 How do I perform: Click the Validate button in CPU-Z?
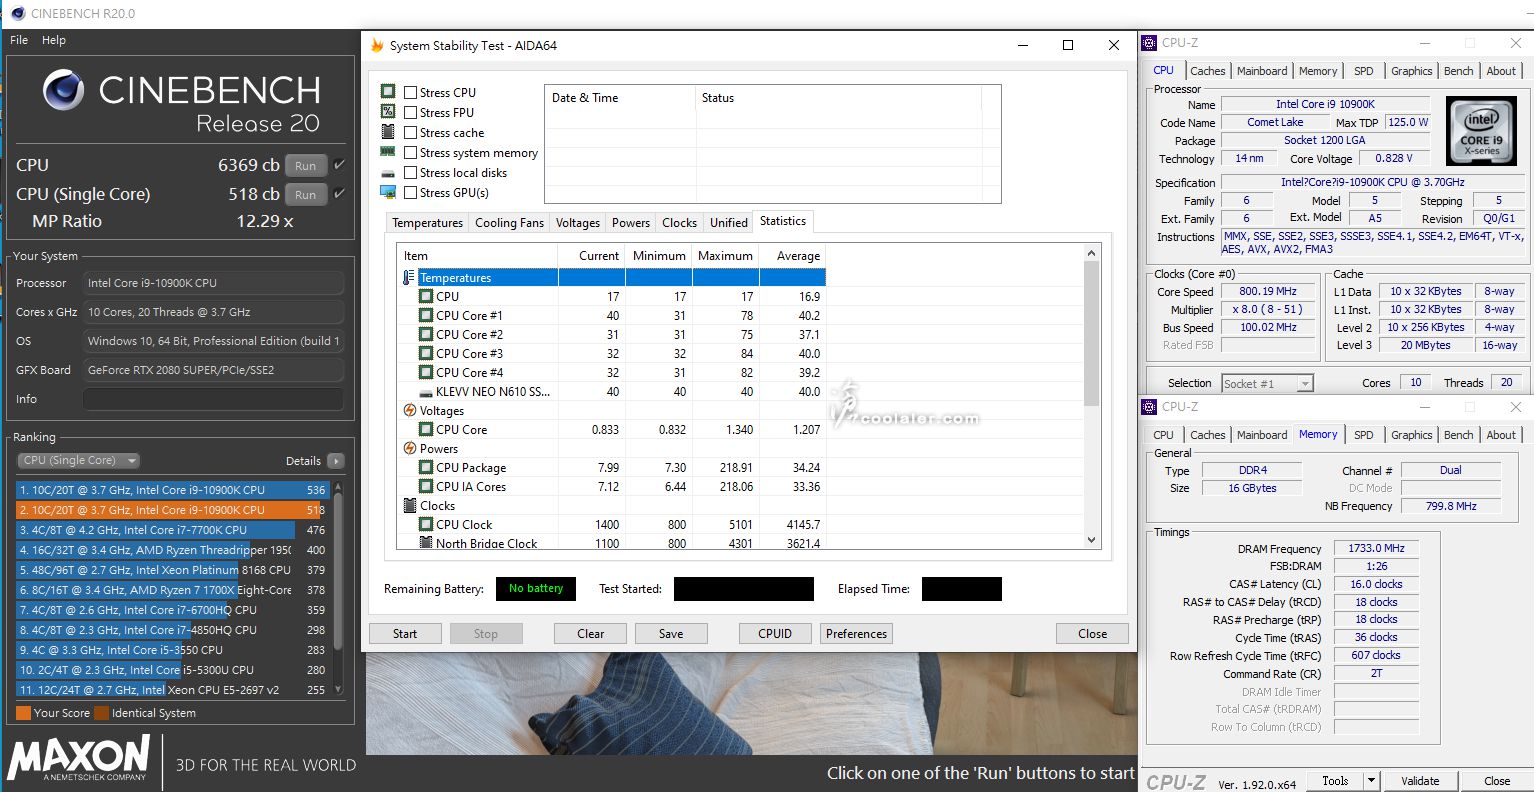point(1420,781)
